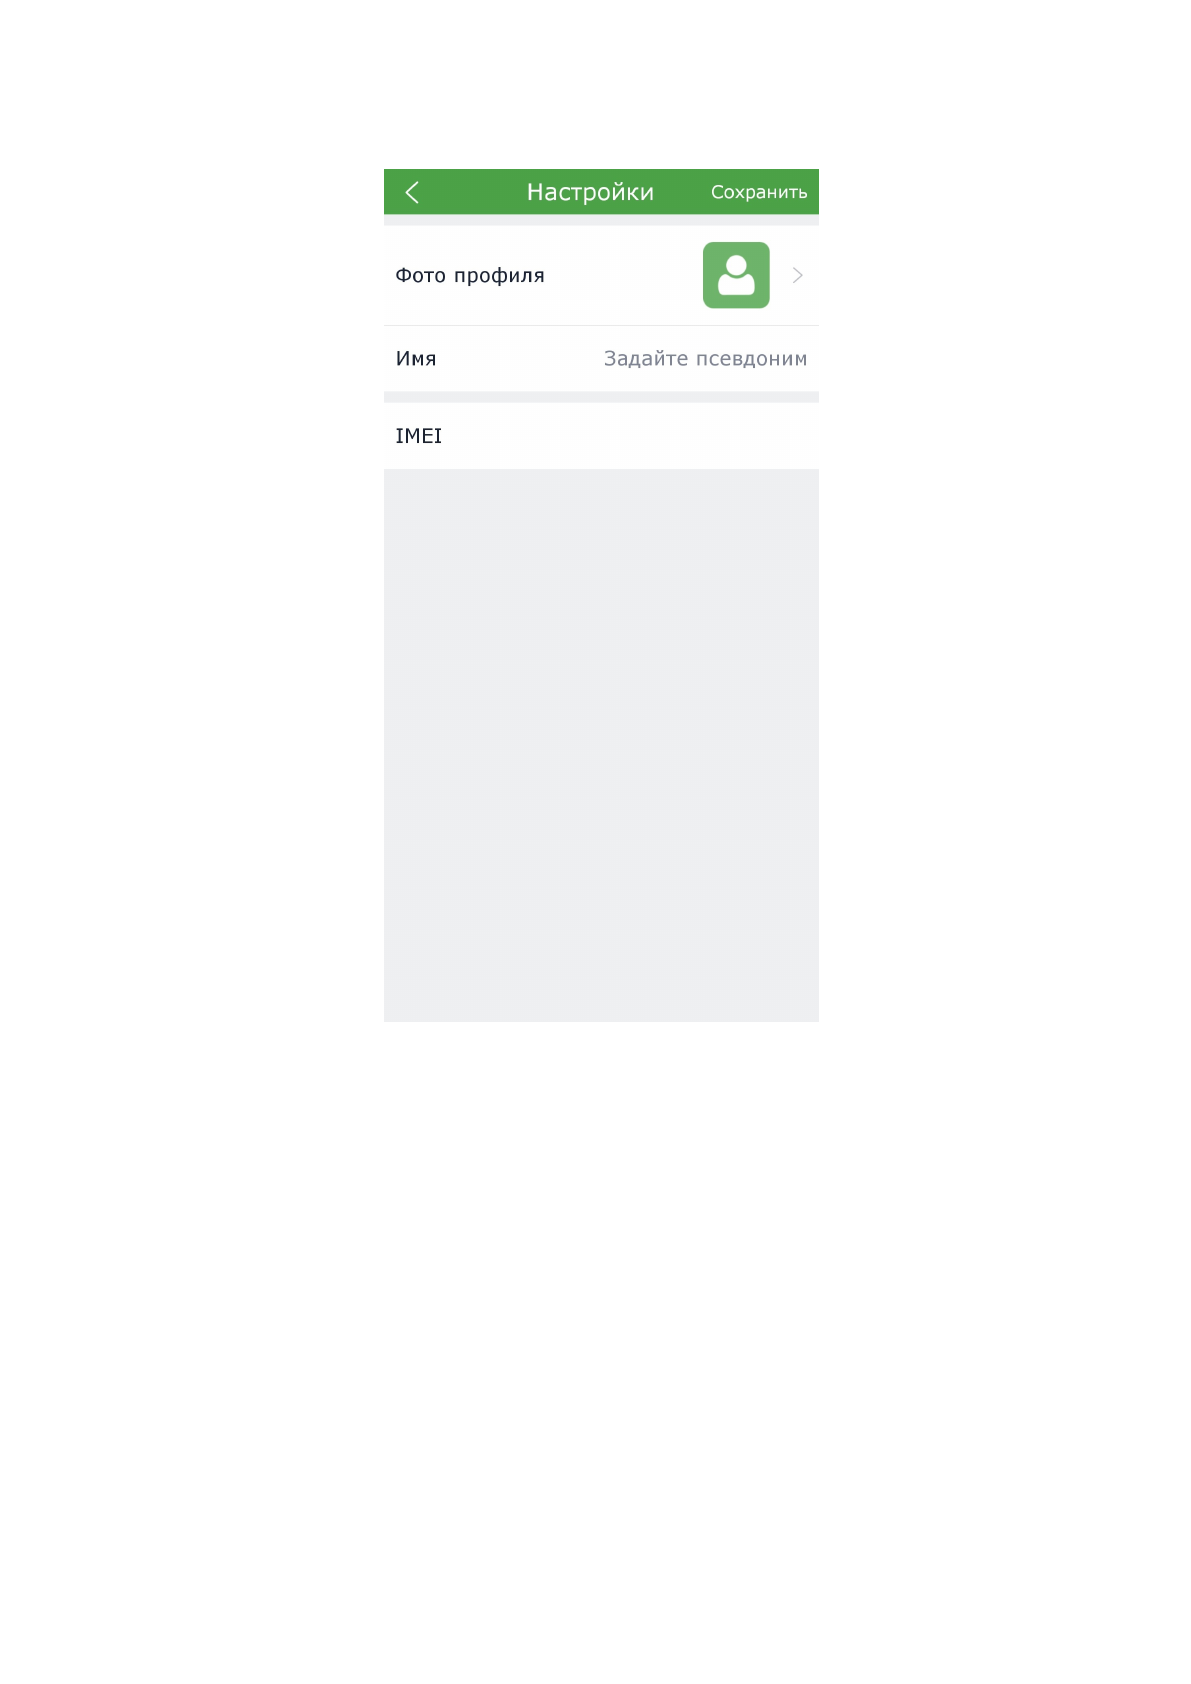Focus the Задайте псевдоним name field
This screenshot has width=1191, height=1684.
pos(705,358)
